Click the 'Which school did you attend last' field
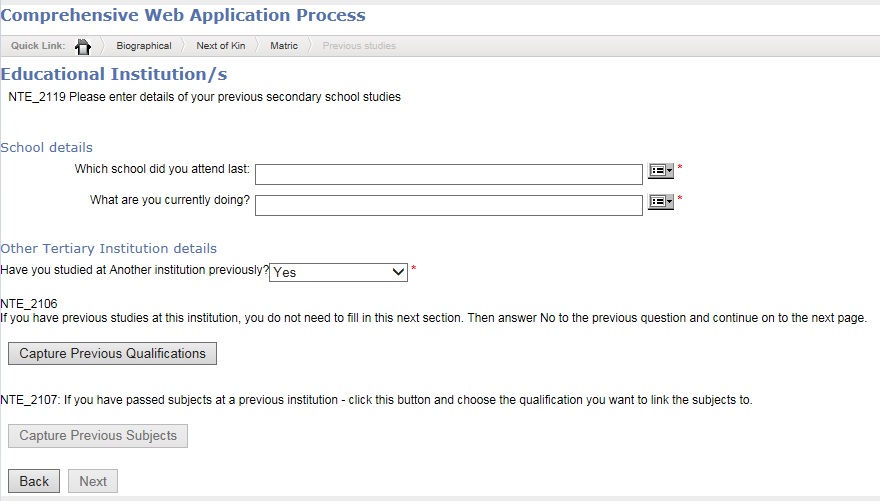This screenshot has width=880, height=501. pyautogui.click(x=448, y=175)
